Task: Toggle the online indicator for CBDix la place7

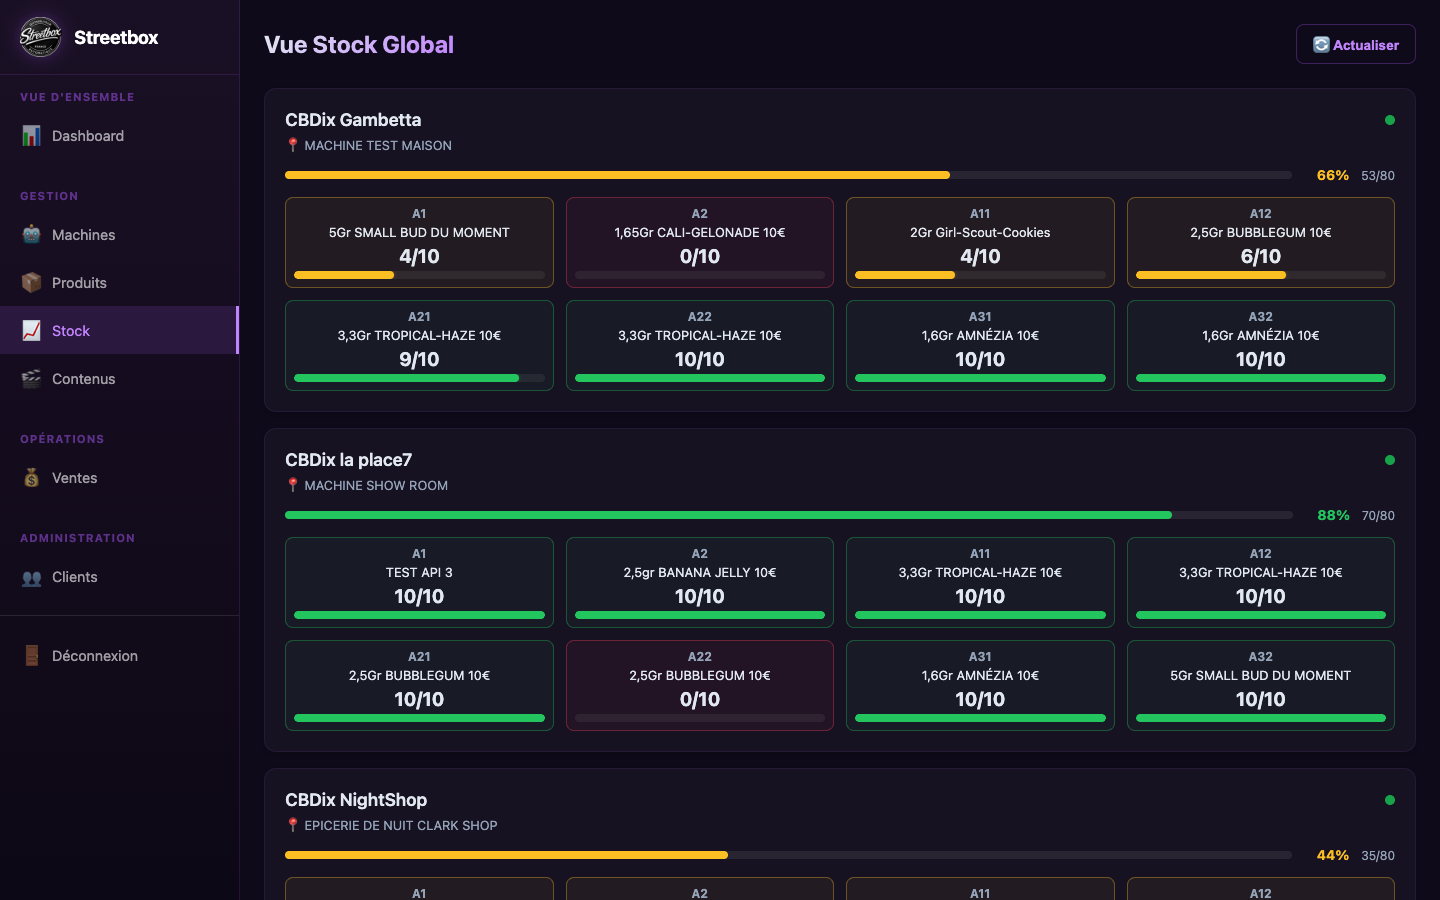Action: (1390, 460)
